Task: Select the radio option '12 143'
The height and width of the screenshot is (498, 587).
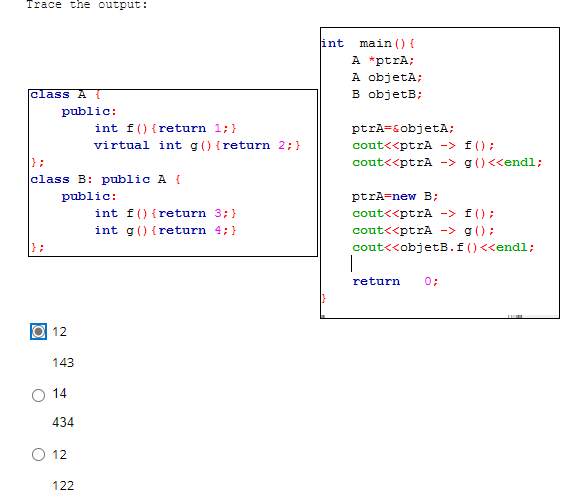Action: click(x=38, y=332)
